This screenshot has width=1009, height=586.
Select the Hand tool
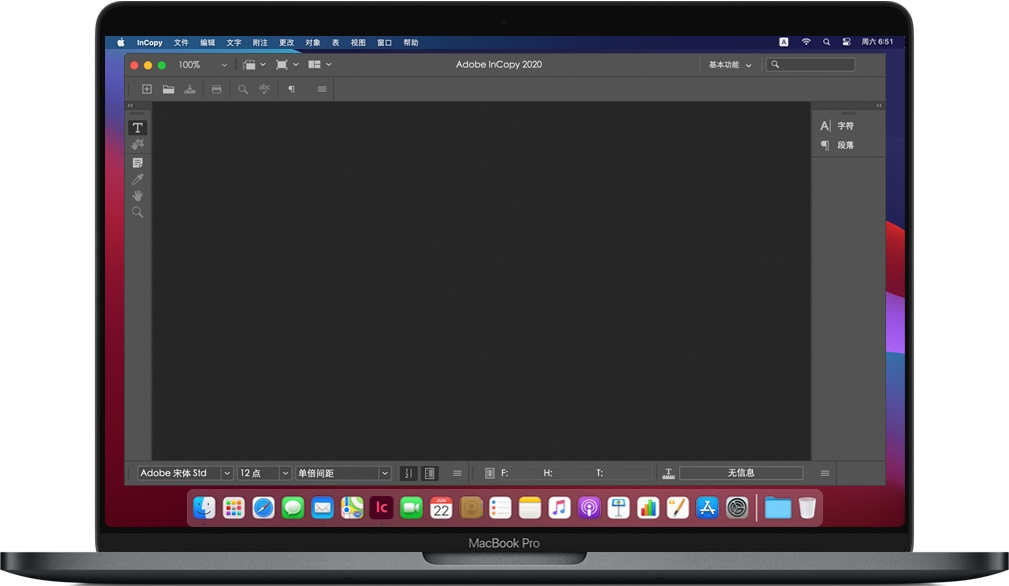(x=138, y=195)
